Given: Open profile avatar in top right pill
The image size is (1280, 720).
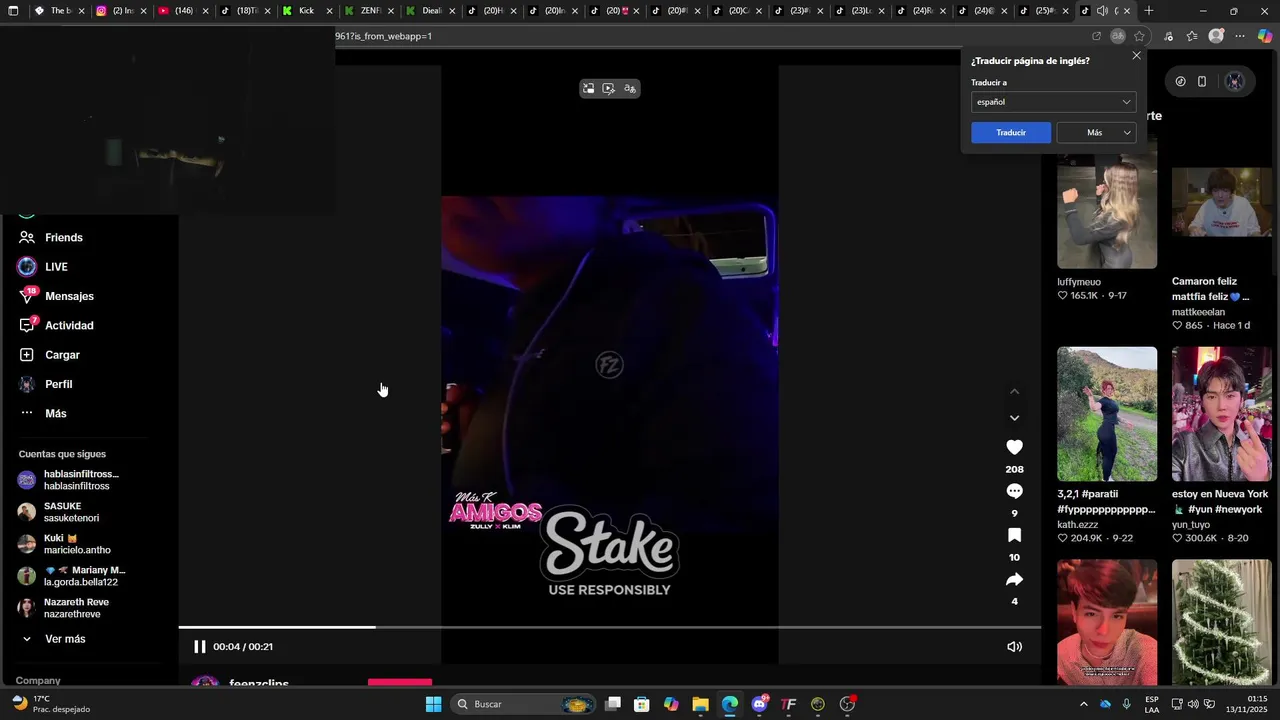Looking at the screenshot, I should [x=1234, y=82].
